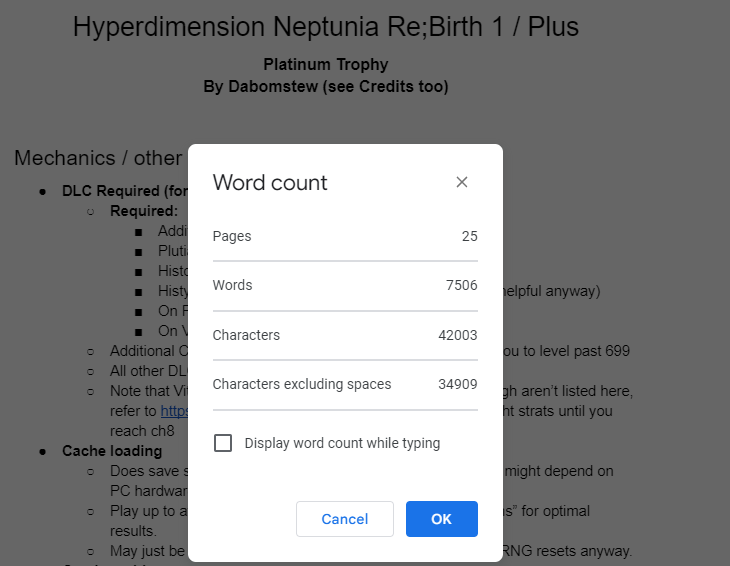
Task: Click the text 'reach ch8'
Action: 142,431
